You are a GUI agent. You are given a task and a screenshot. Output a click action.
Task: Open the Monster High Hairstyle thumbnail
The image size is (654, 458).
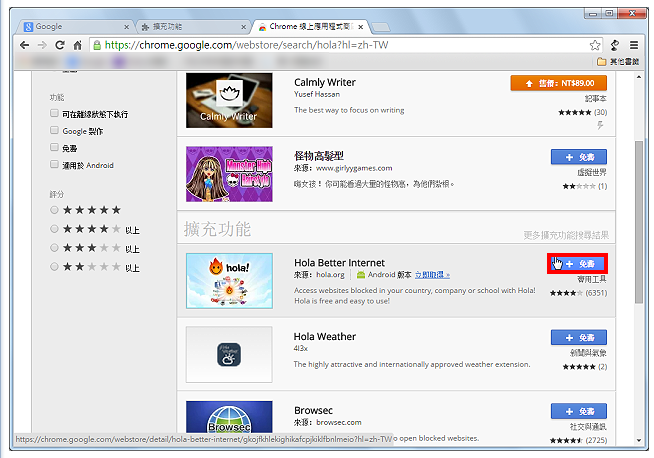click(x=229, y=174)
